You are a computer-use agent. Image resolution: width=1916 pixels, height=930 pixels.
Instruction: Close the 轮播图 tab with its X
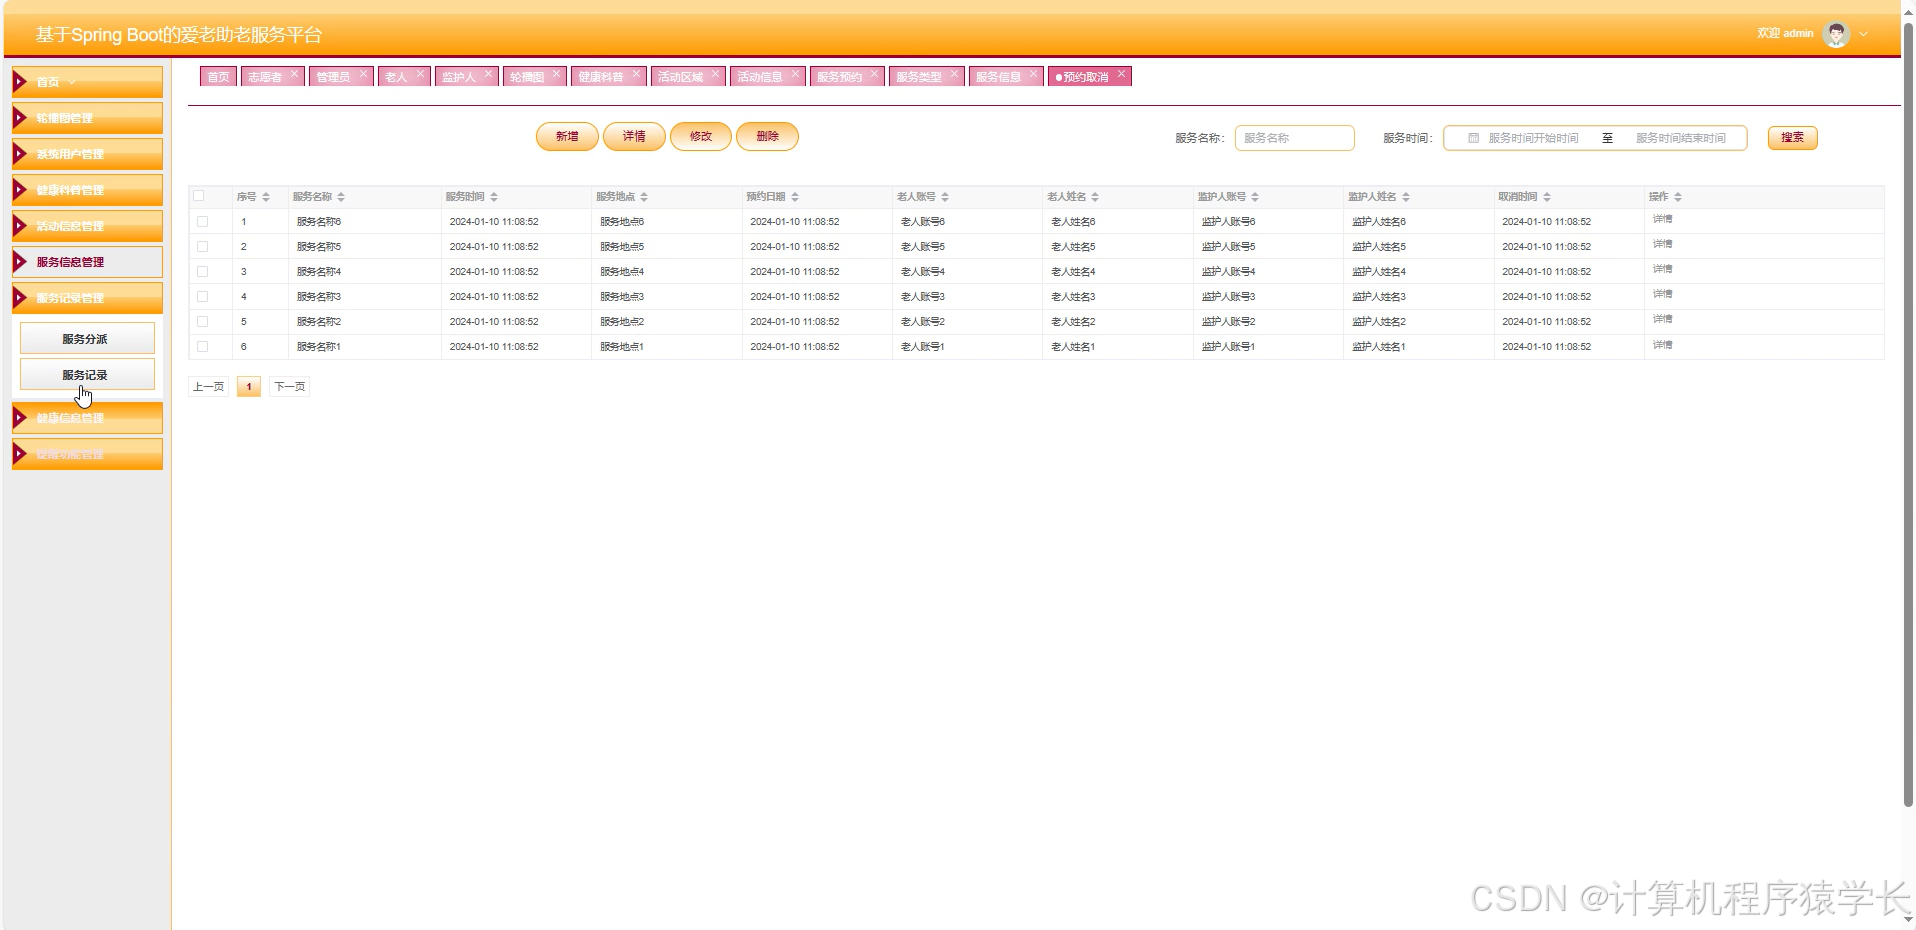(556, 74)
